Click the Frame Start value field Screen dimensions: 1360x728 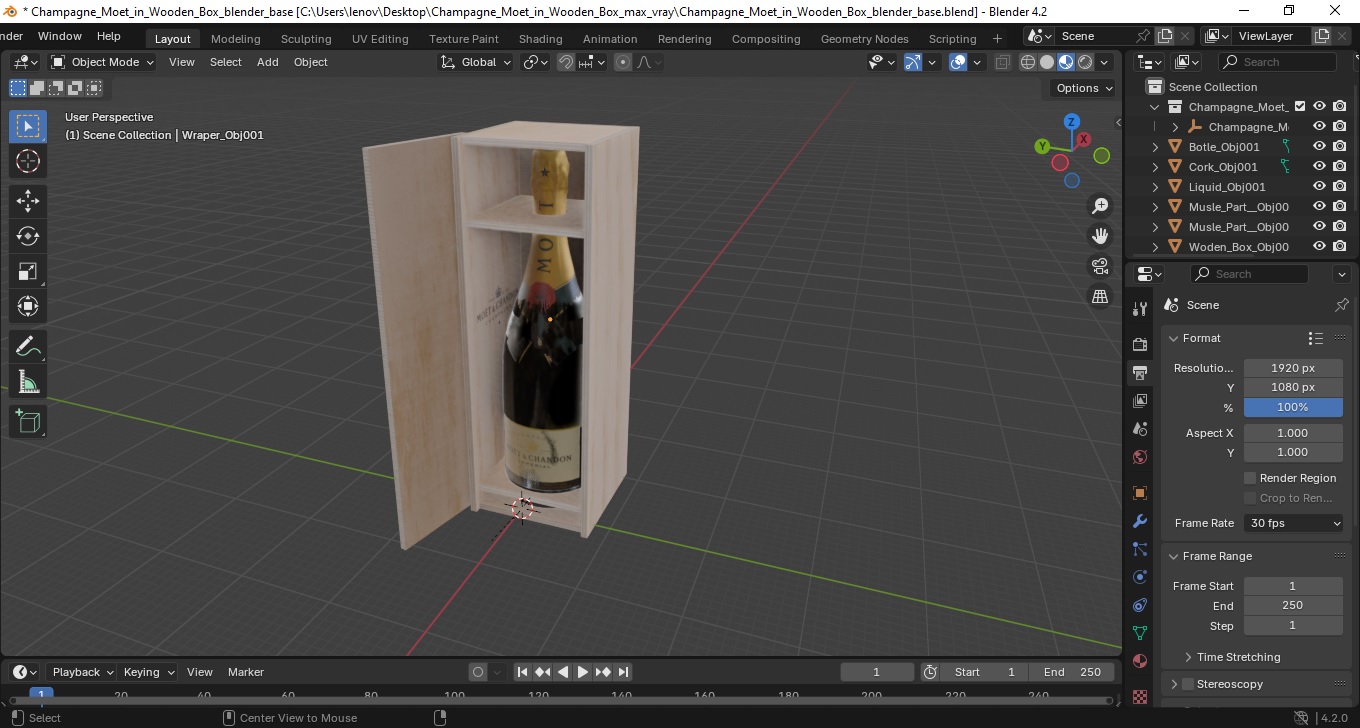tap(1293, 586)
